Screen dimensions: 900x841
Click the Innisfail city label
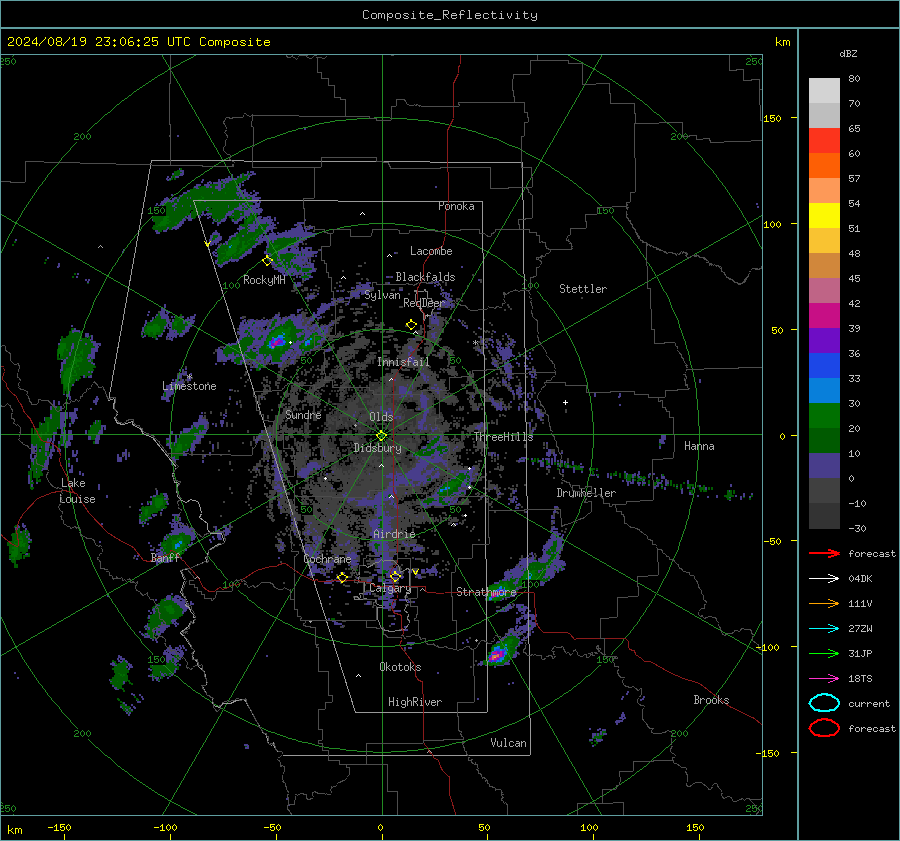(x=403, y=362)
